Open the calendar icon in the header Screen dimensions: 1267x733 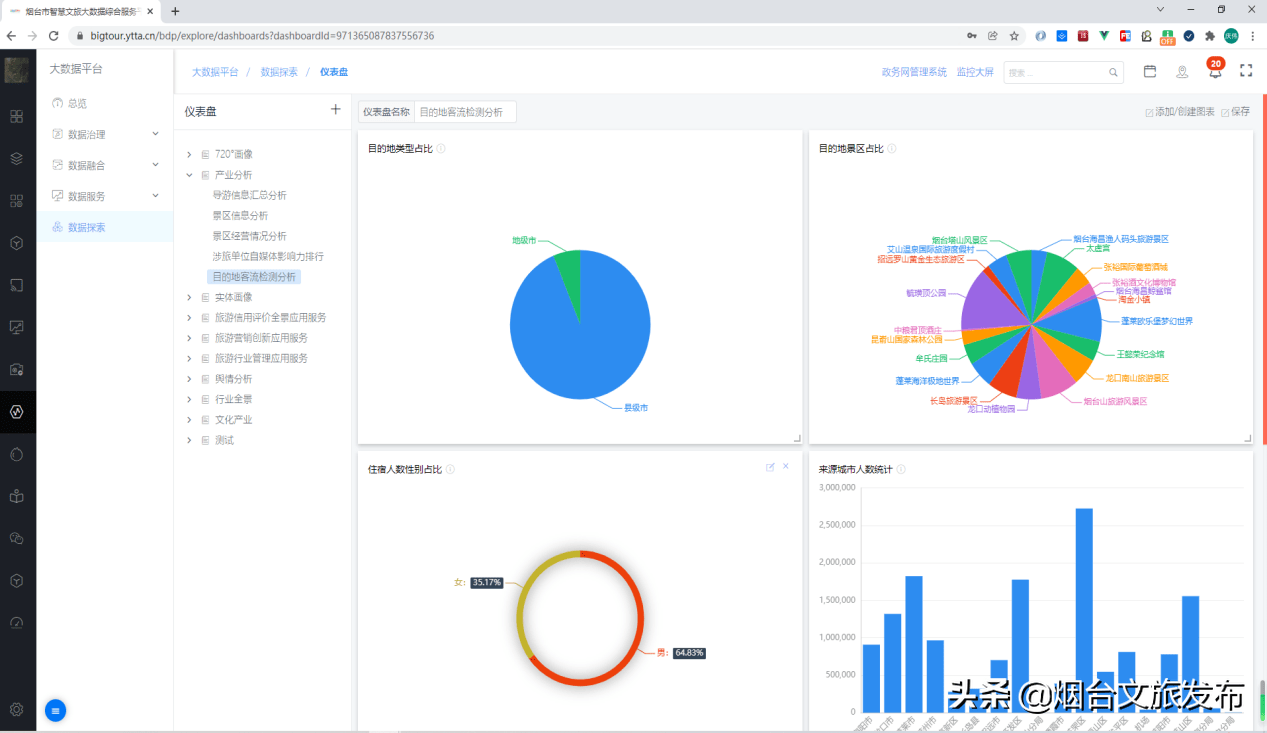tap(1150, 72)
